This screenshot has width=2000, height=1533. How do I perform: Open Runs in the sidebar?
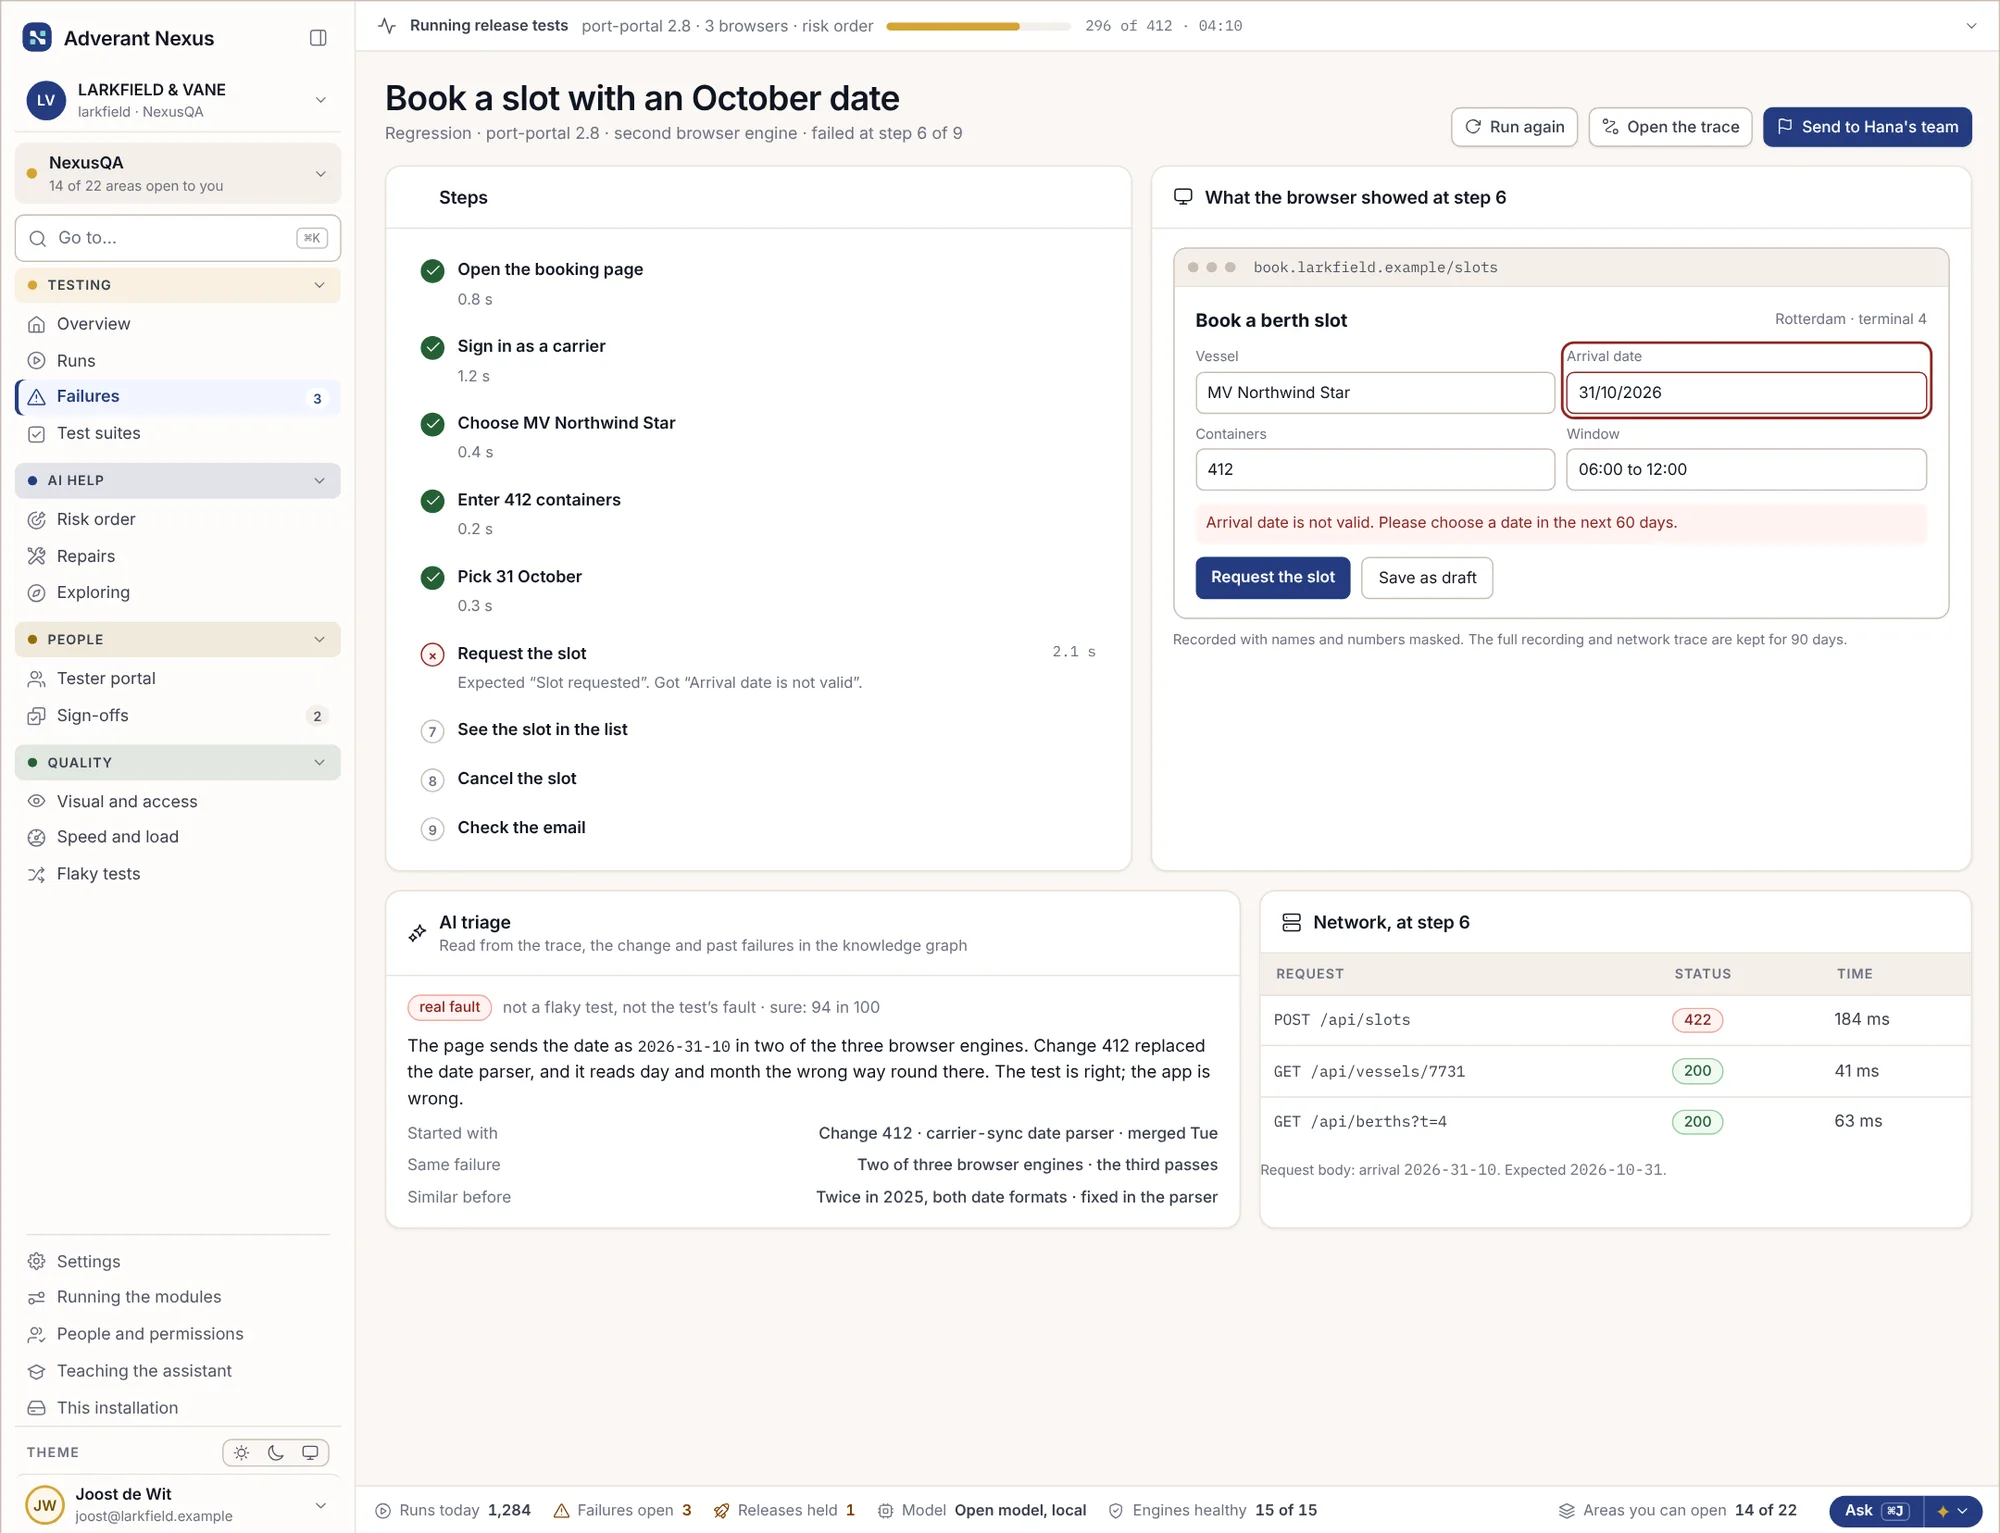[x=178, y=361]
